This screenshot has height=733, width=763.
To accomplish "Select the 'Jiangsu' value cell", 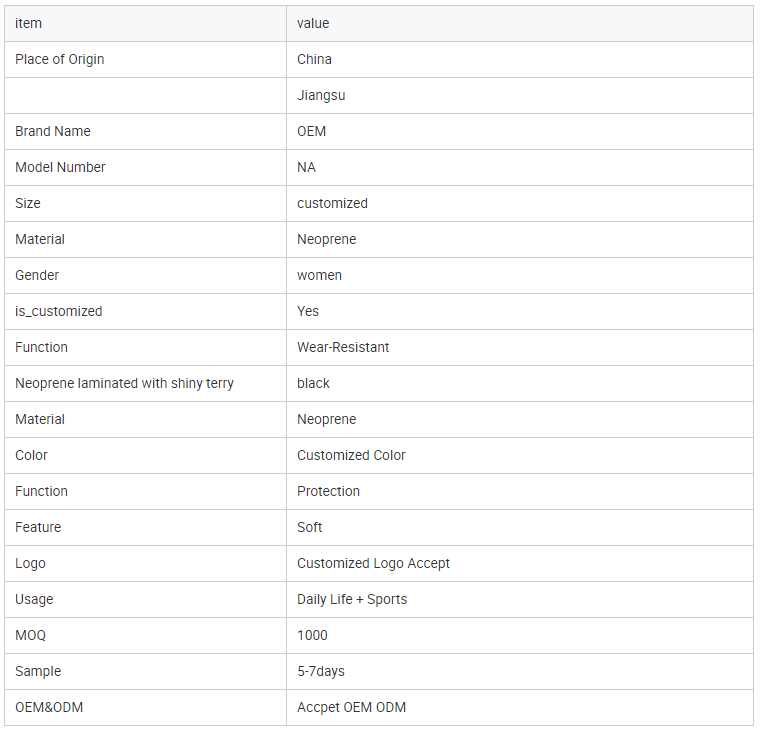I will 520,95.
